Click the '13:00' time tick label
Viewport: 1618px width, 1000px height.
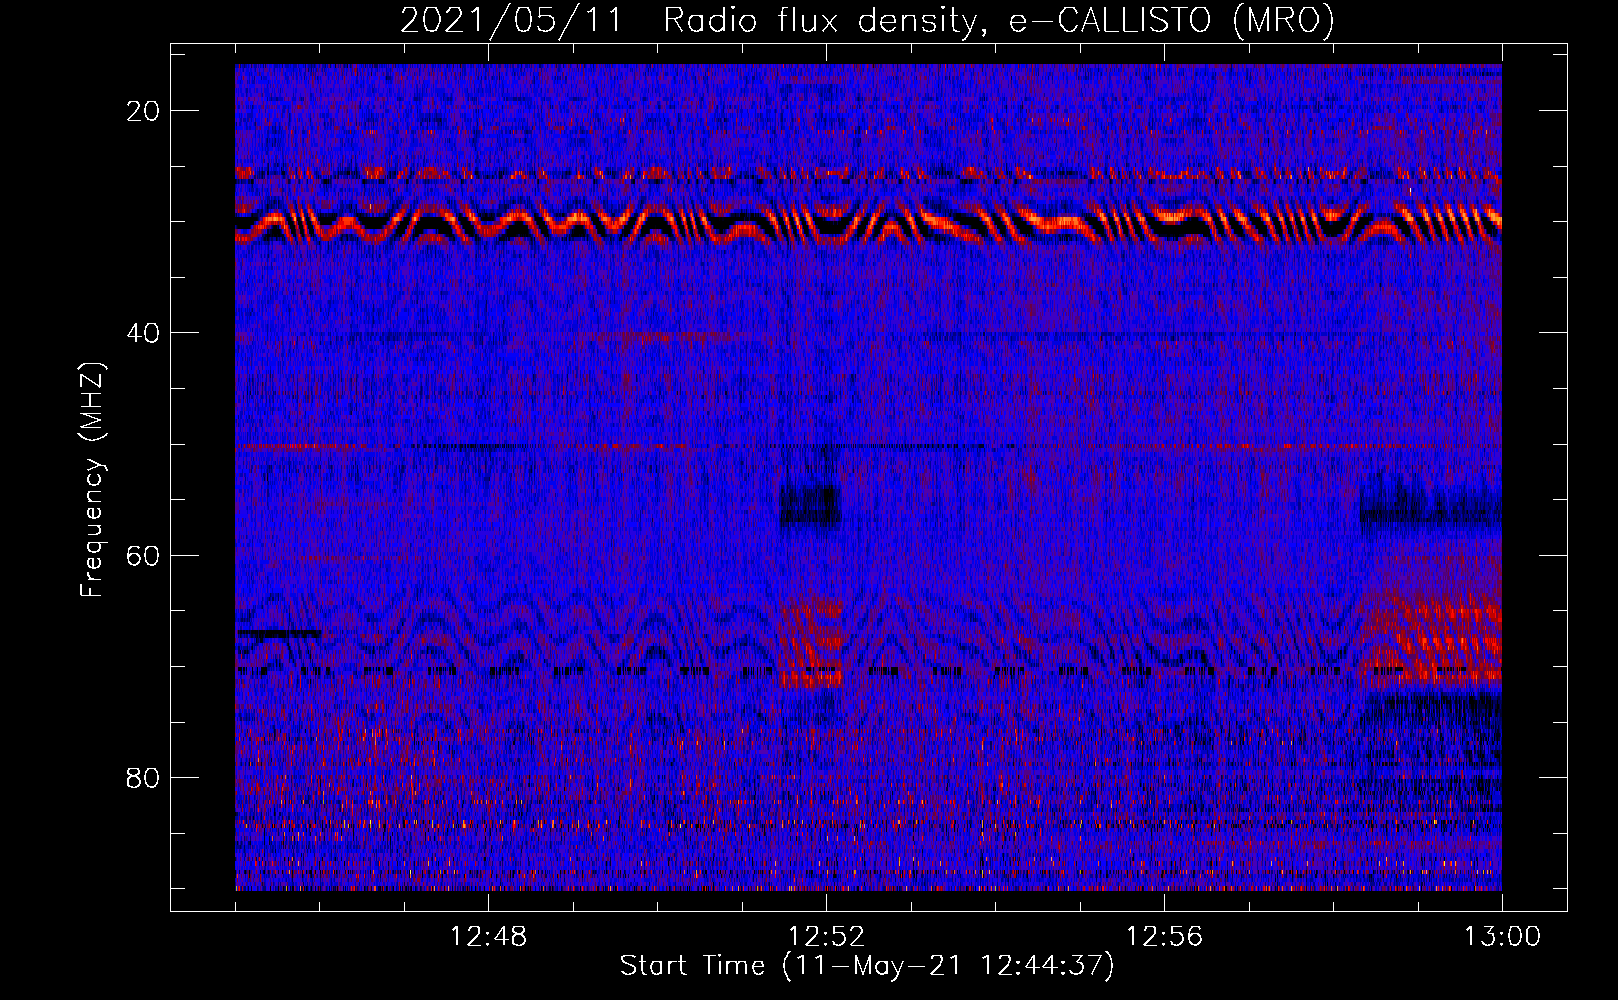click(x=1502, y=937)
